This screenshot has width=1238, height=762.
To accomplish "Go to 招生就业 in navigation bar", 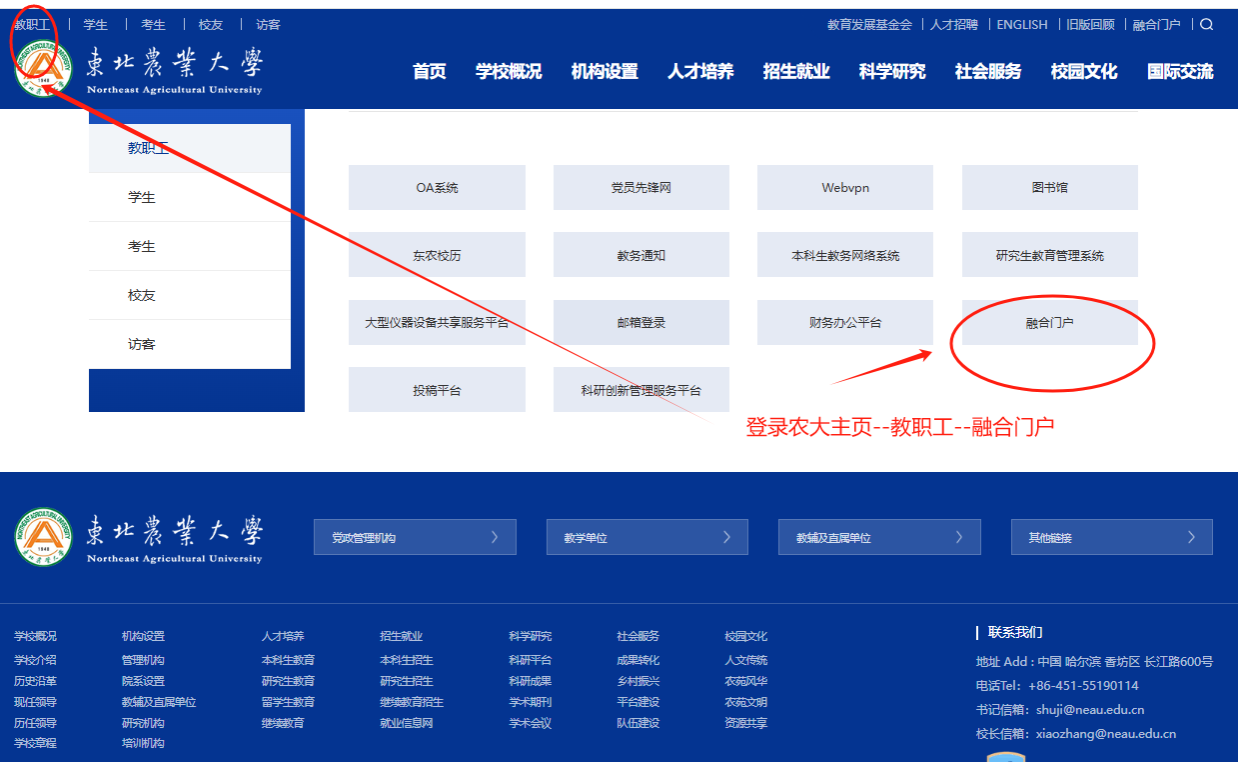I will click(x=796, y=71).
